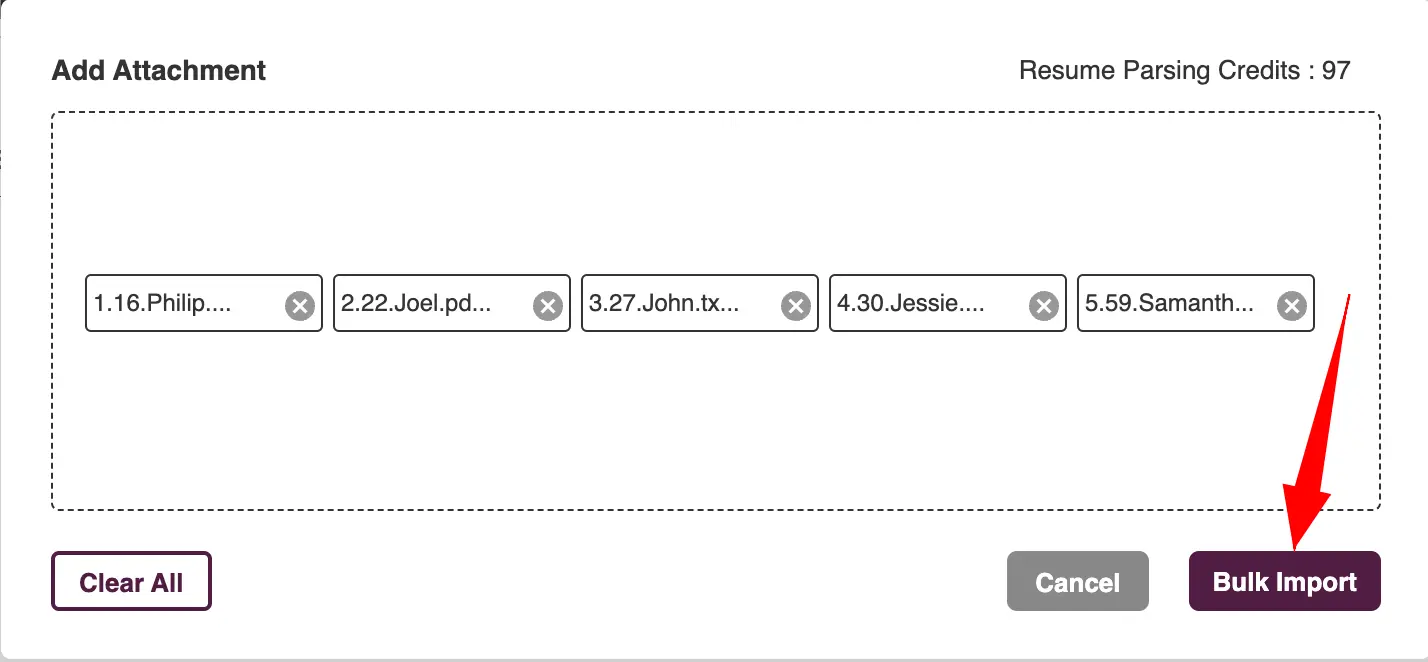Click blank space between Clear All and Cancel

click(x=610, y=581)
